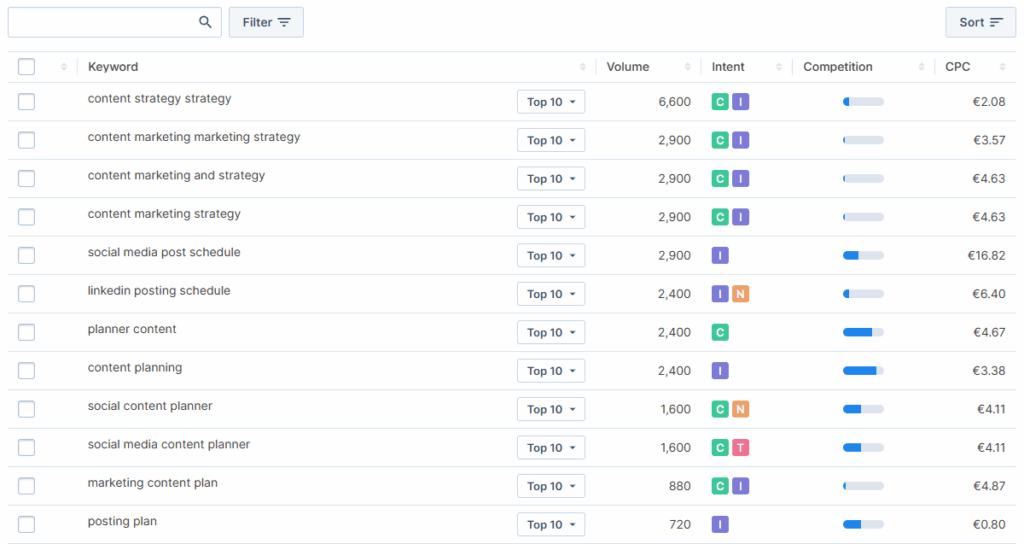Screen dimensions: 1024x544
Task: Open the Filter button
Action: pyautogui.click(x=266, y=22)
